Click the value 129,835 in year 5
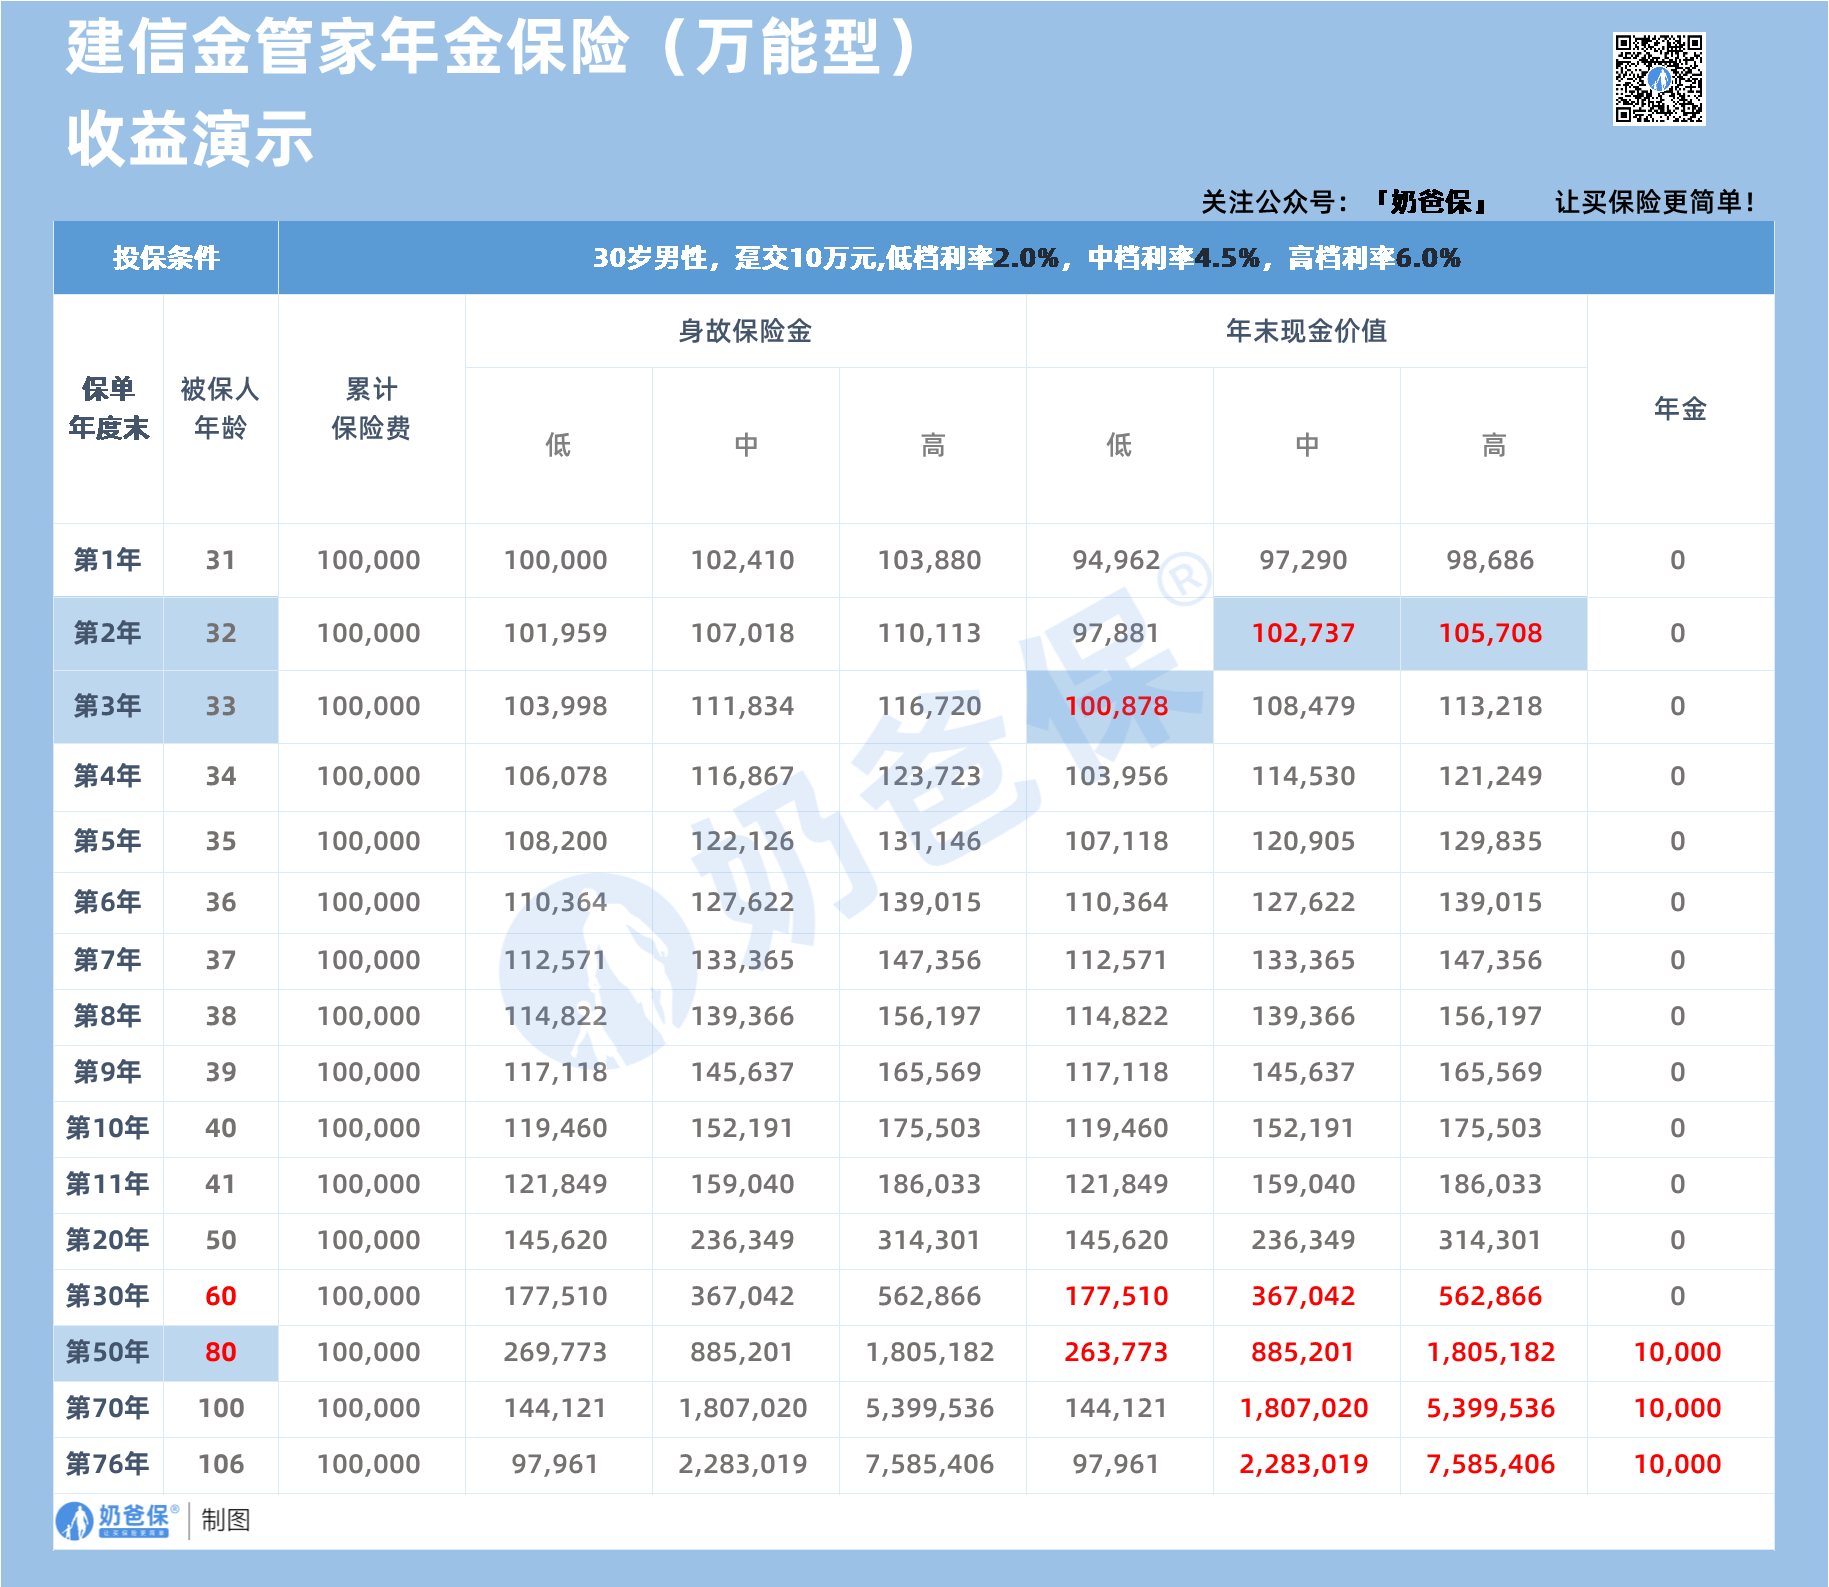1829x1587 pixels. point(1490,841)
